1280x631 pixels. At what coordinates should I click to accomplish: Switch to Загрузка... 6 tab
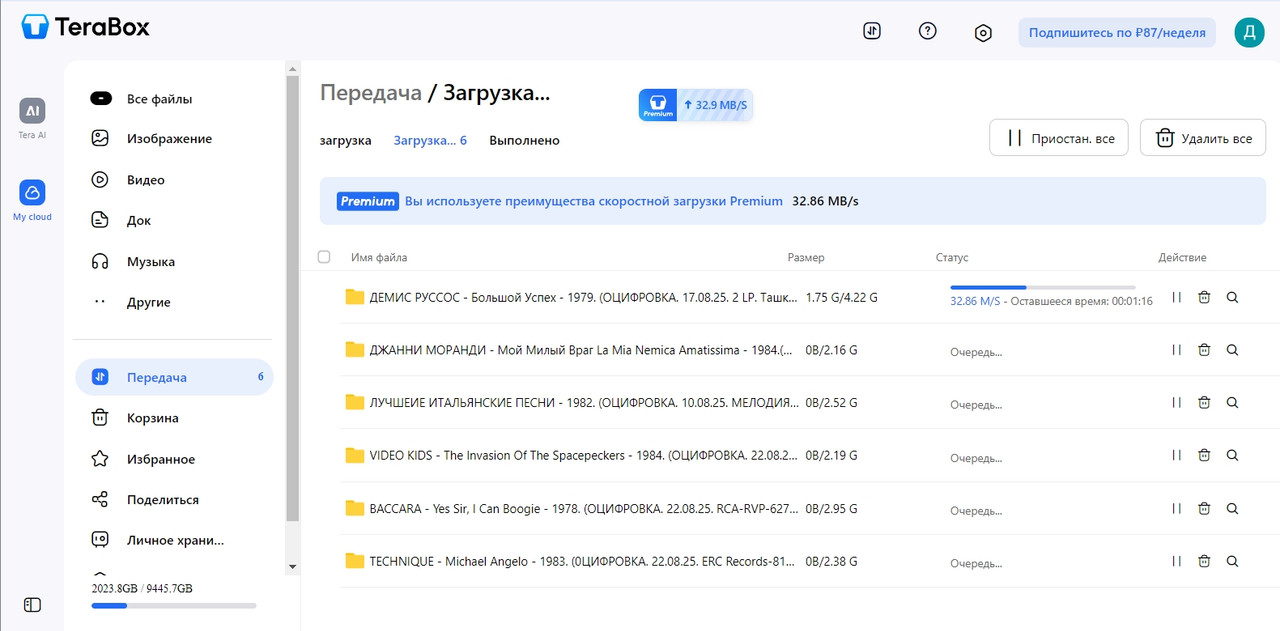click(430, 140)
